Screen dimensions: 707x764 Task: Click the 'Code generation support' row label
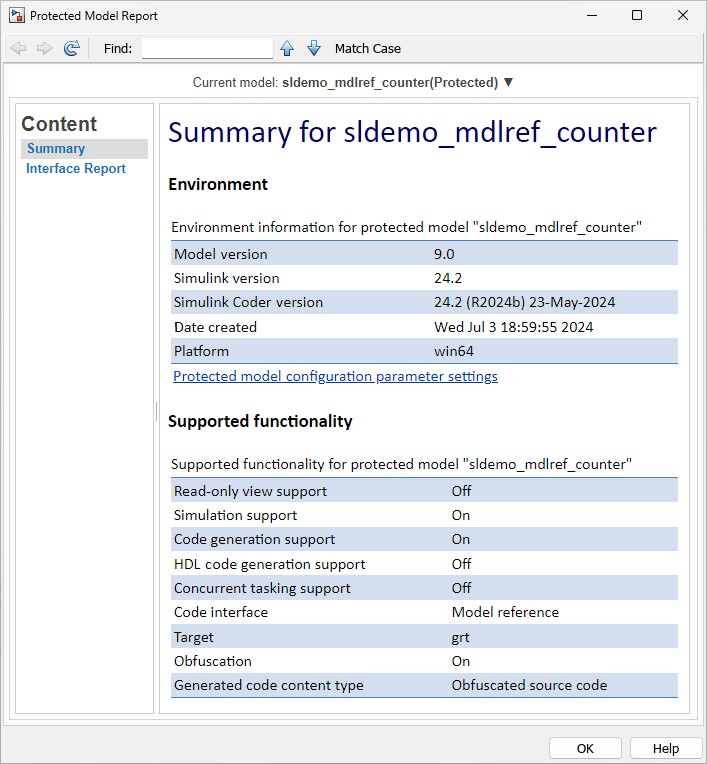[x=254, y=539]
